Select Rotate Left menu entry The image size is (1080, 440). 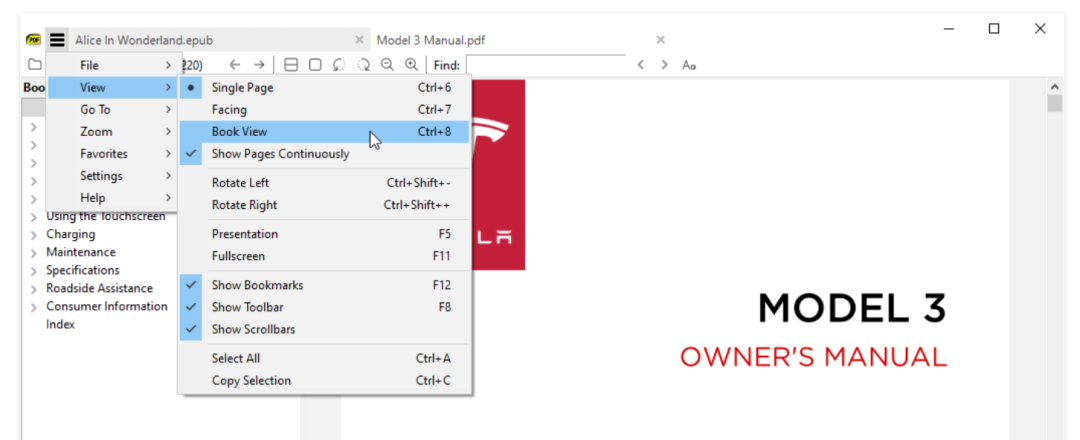324,183
